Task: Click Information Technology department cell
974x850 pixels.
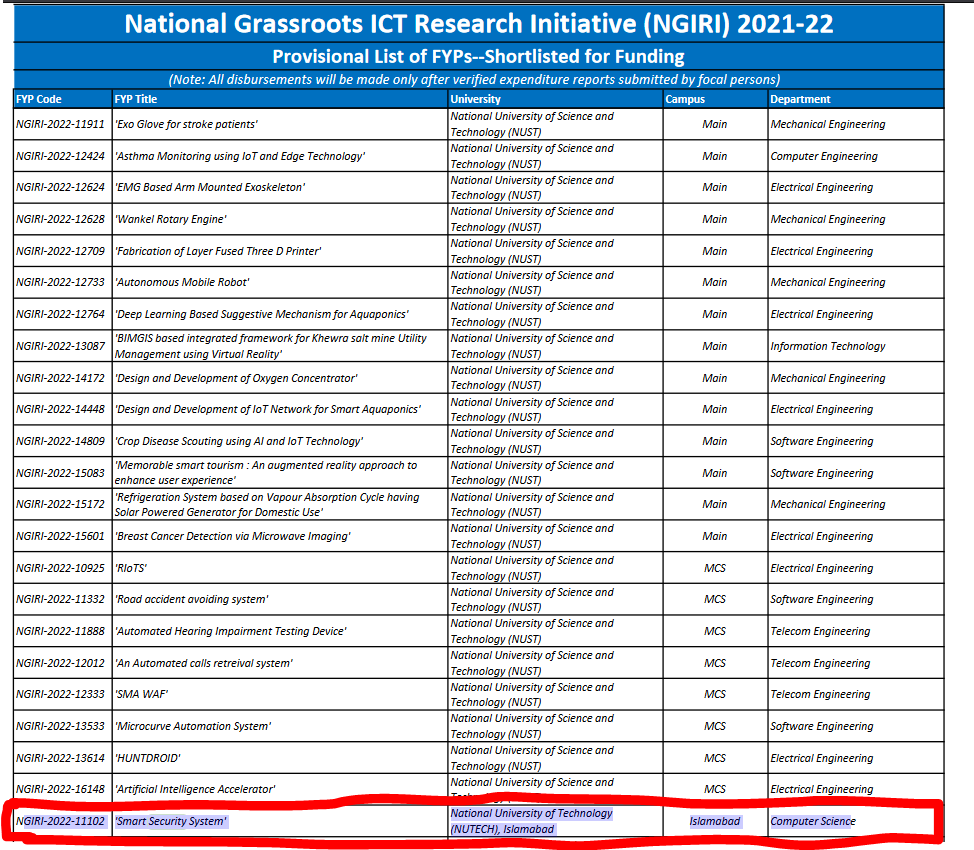Action: pyautogui.click(x=827, y=346)
